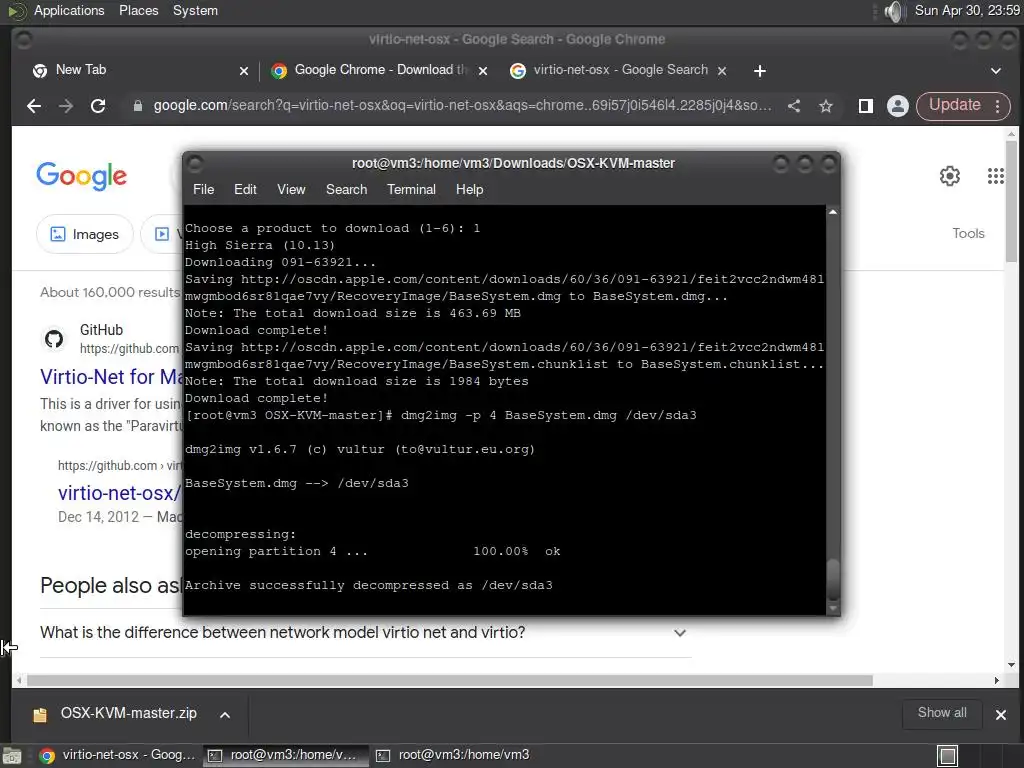Viewport: 1024px width, 768px height.
Task: Click the page vertical scrollbar thumb
Action: (1012, 199)
